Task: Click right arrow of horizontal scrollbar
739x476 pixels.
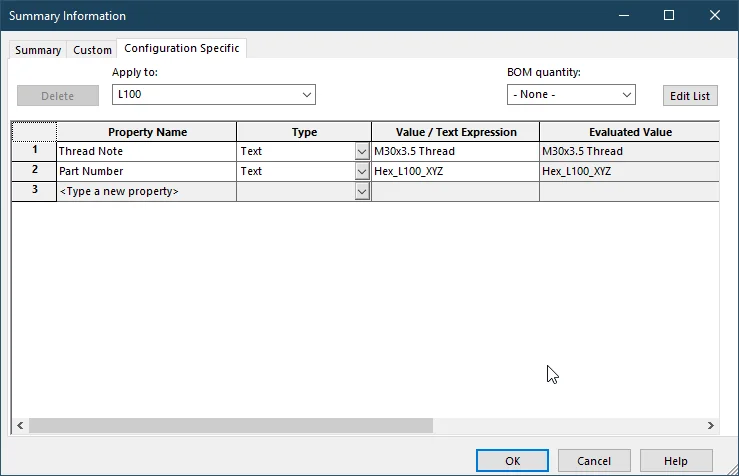Action: click(711, 425)
